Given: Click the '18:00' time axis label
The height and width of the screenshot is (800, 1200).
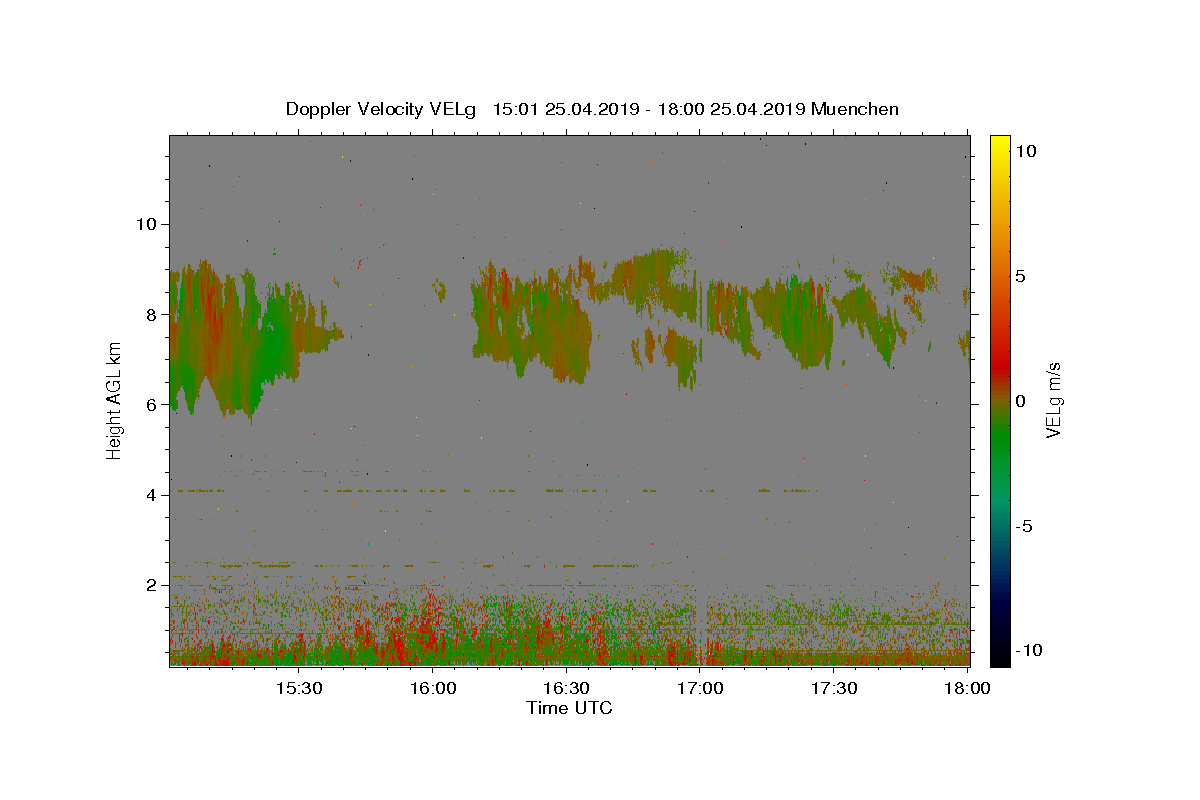Looking at the screenshot, I should [x=968, y=688].
